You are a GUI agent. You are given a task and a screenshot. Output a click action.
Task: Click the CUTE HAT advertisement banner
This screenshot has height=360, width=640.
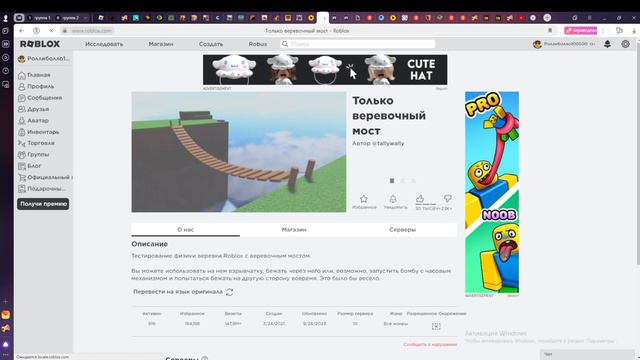point(325,70)
